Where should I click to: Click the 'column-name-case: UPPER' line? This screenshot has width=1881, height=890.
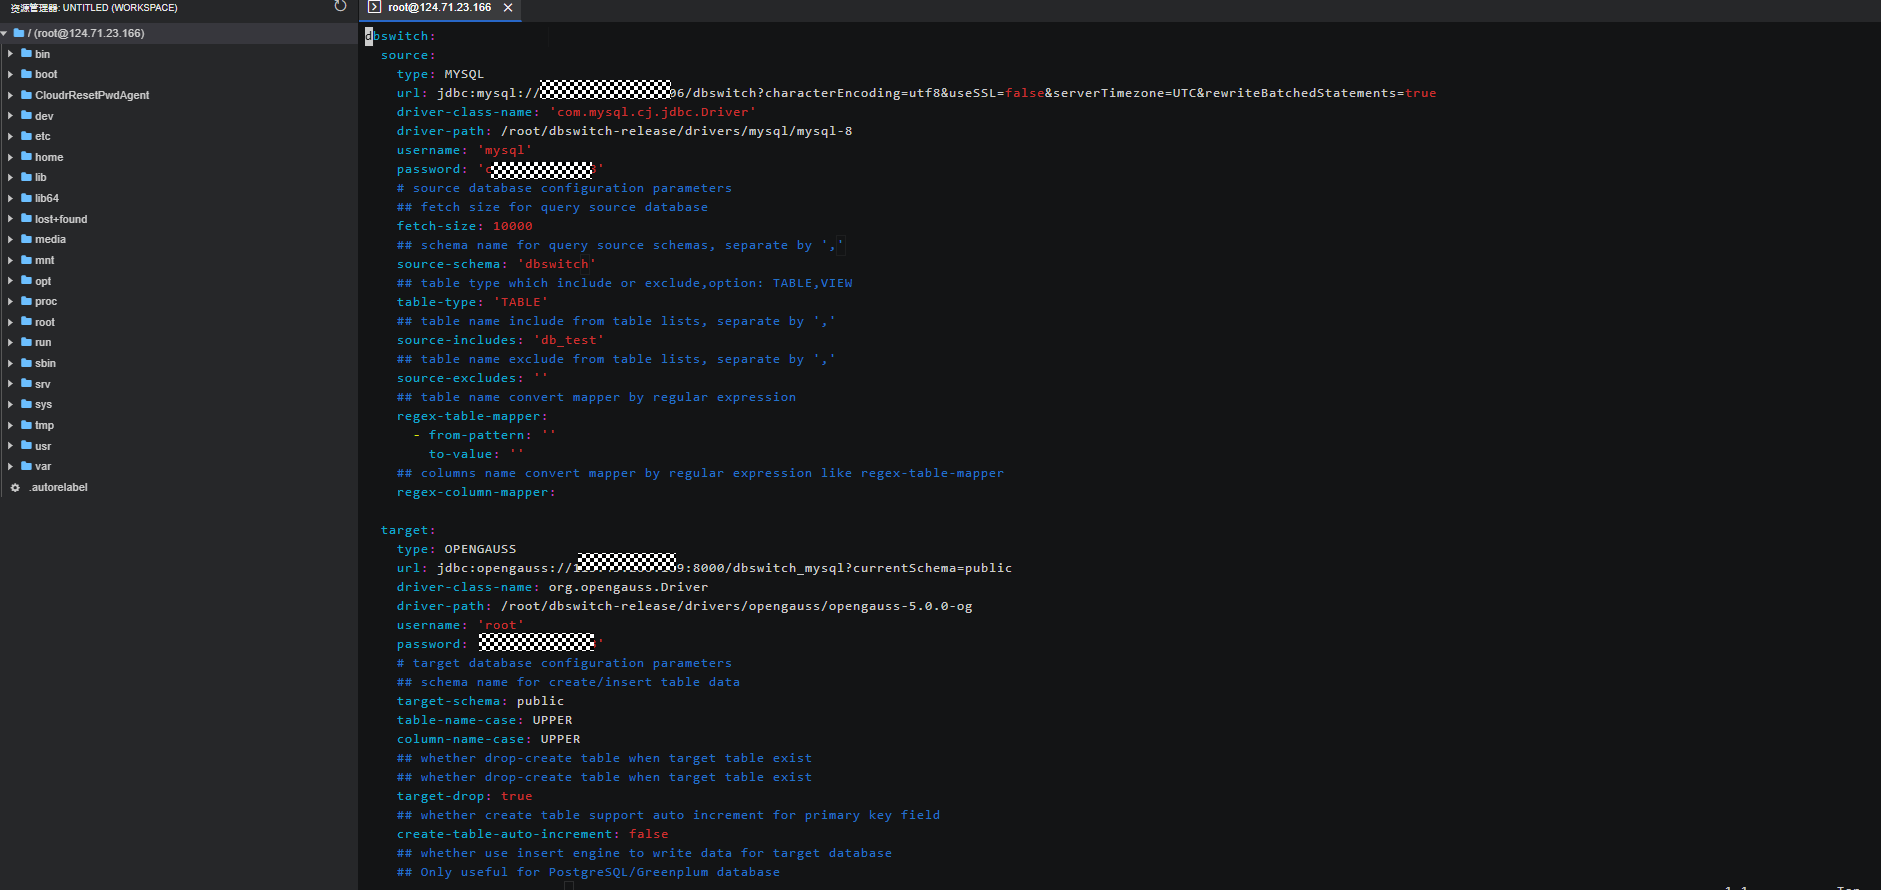pyautogui.click(x=488, y=739)
